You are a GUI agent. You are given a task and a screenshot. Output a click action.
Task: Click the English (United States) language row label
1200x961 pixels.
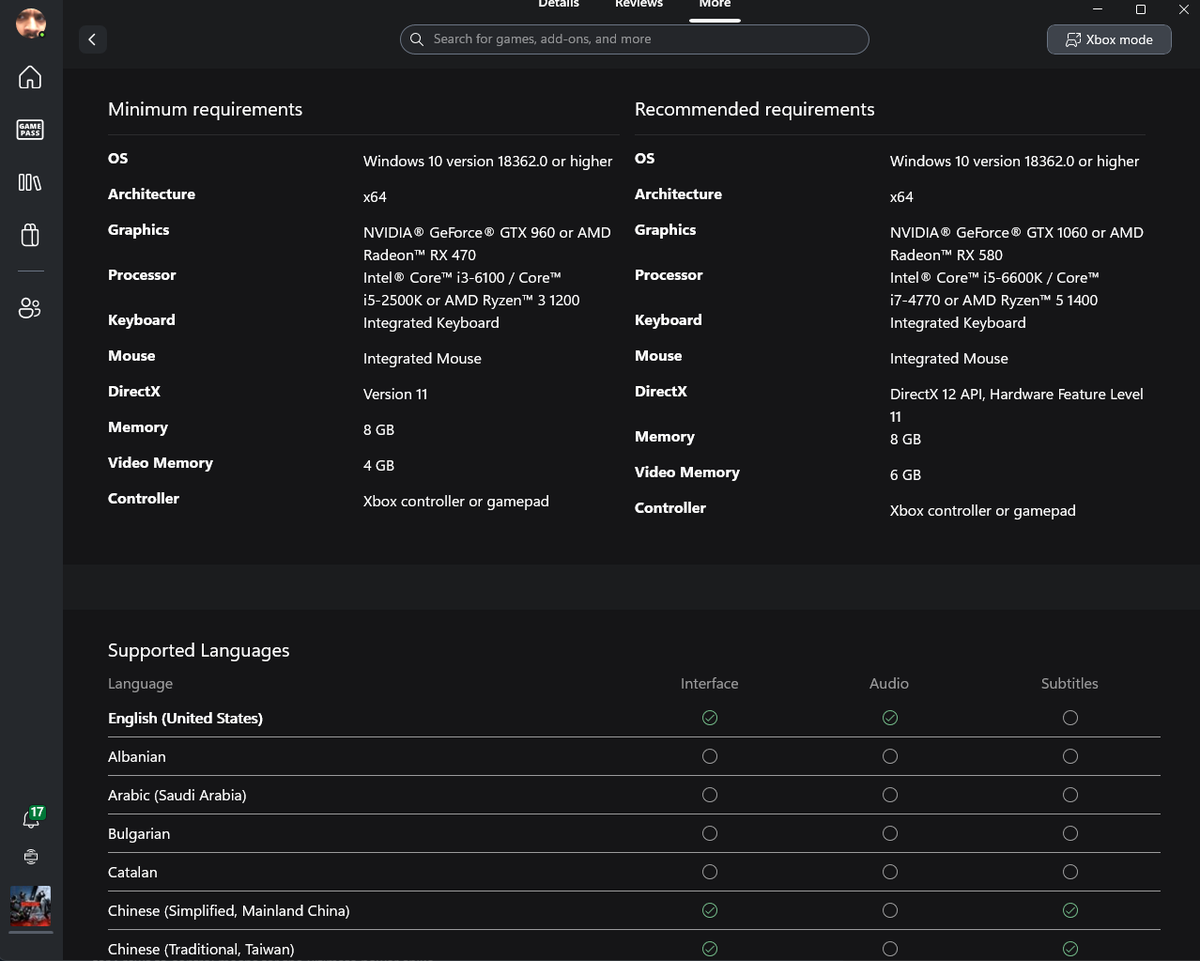185,718
